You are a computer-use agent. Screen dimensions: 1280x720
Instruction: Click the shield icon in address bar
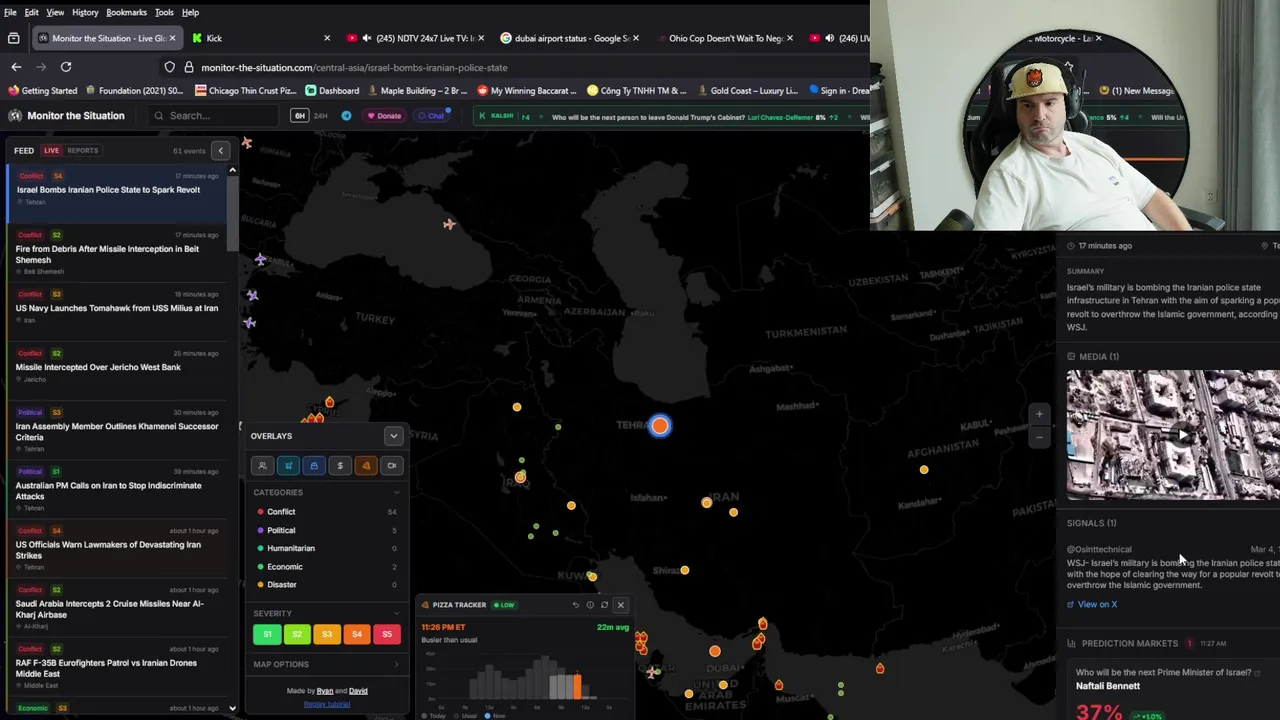pyautogui.click(x=170, y=67)
